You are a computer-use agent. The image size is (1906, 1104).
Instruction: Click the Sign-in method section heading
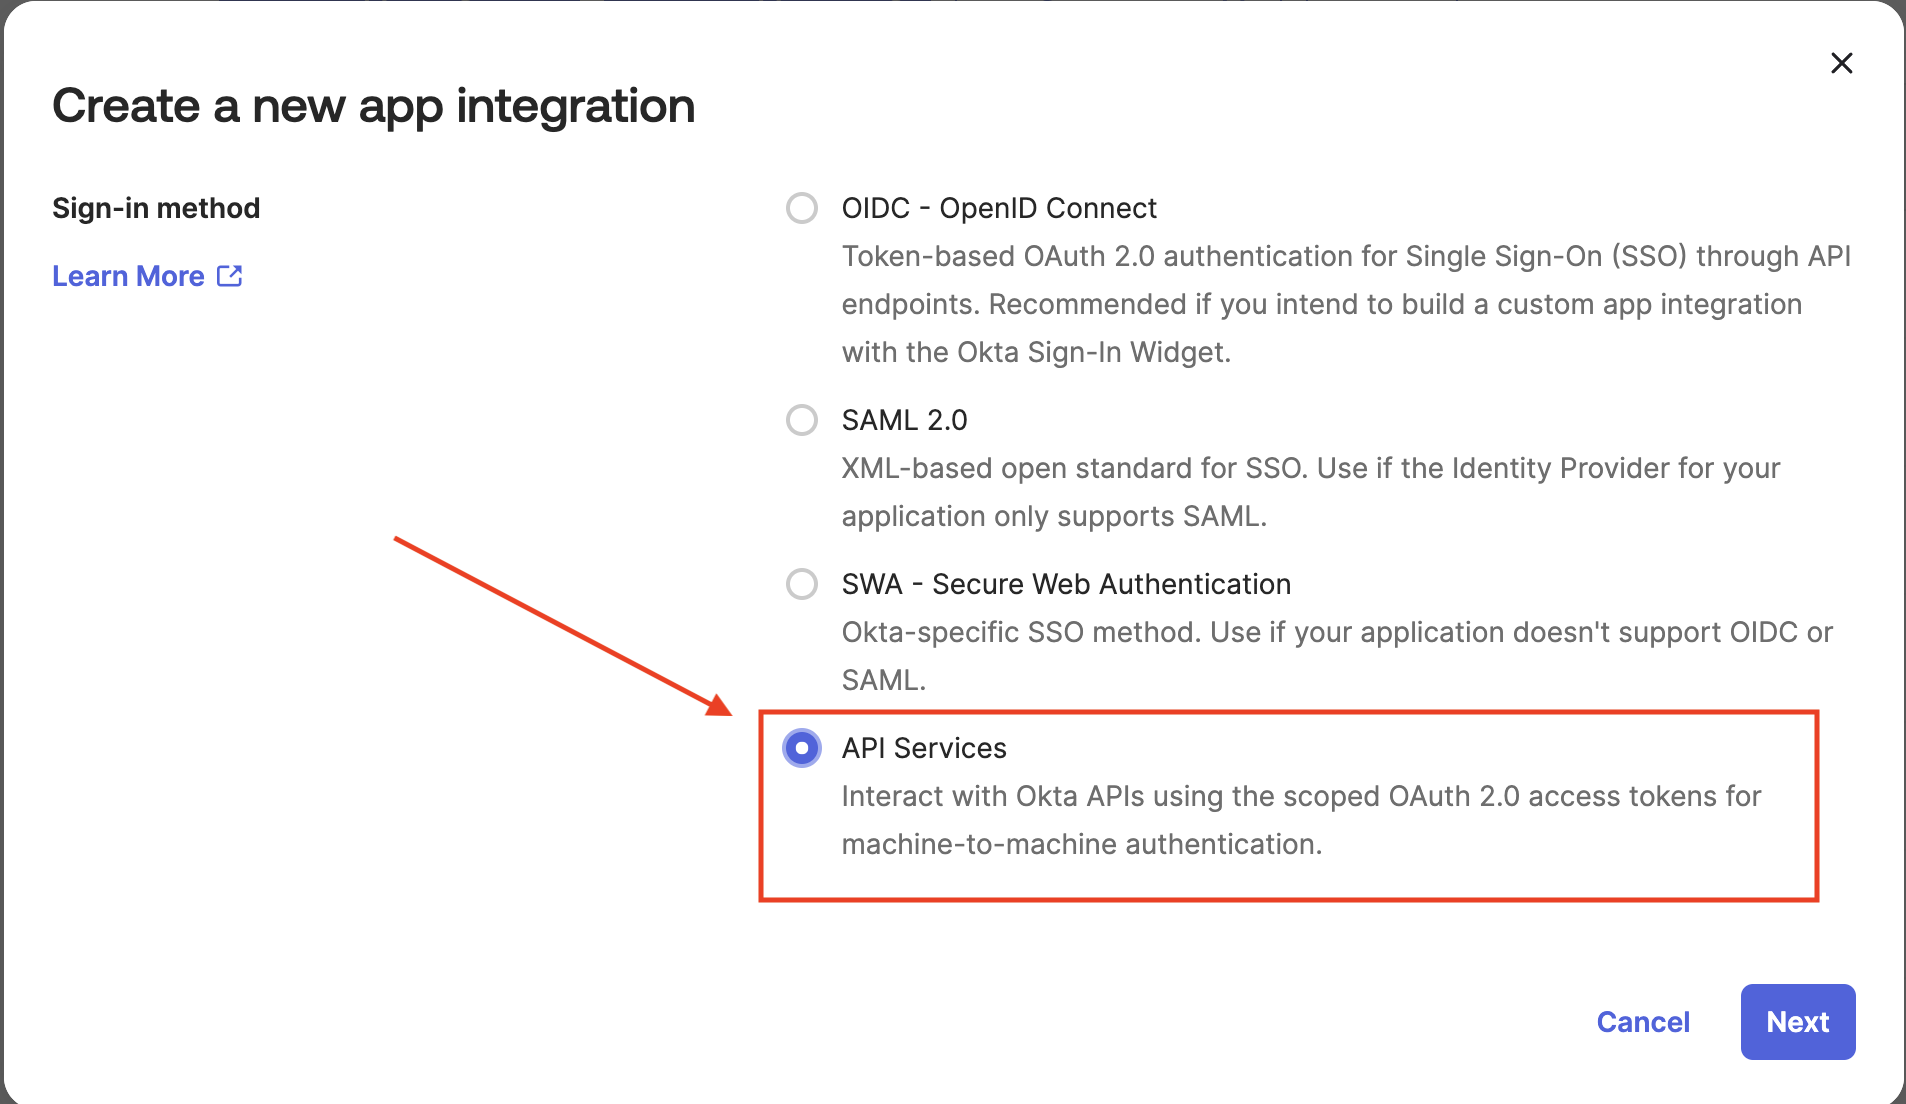click(156, 208)
